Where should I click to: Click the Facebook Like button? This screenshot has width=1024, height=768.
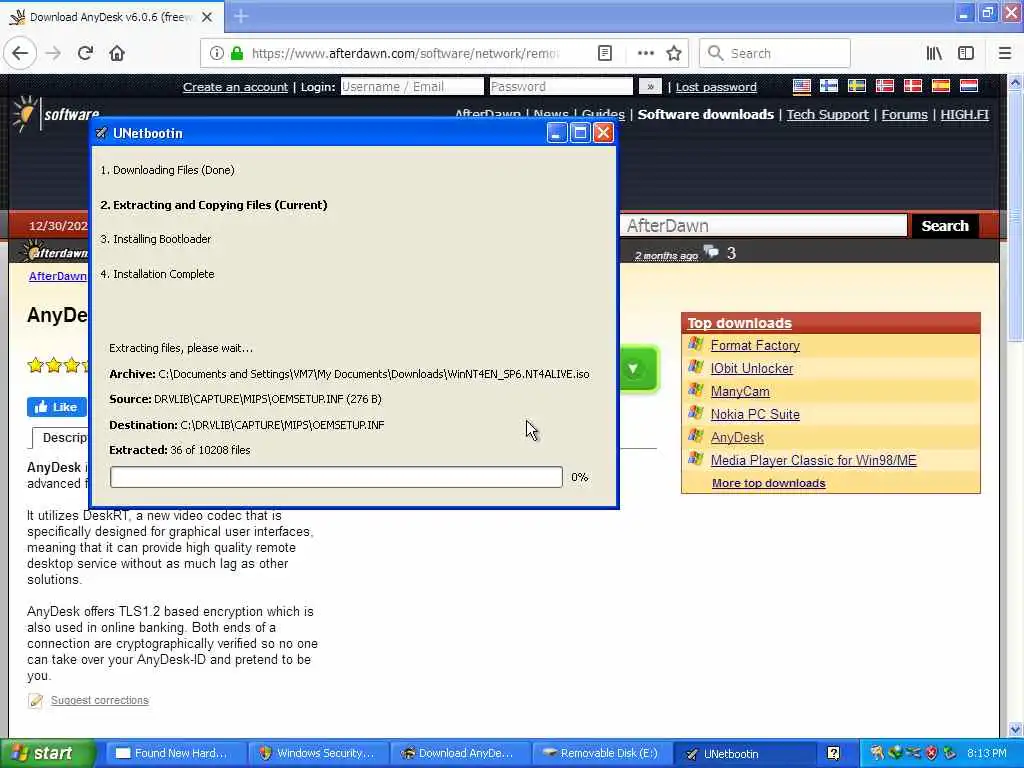click(57, 407)
